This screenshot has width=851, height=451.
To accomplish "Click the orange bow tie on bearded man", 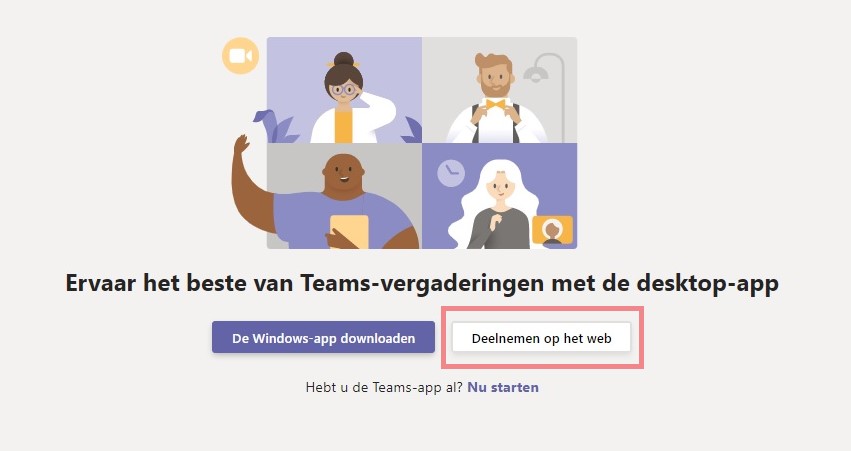I will (495, 104).
